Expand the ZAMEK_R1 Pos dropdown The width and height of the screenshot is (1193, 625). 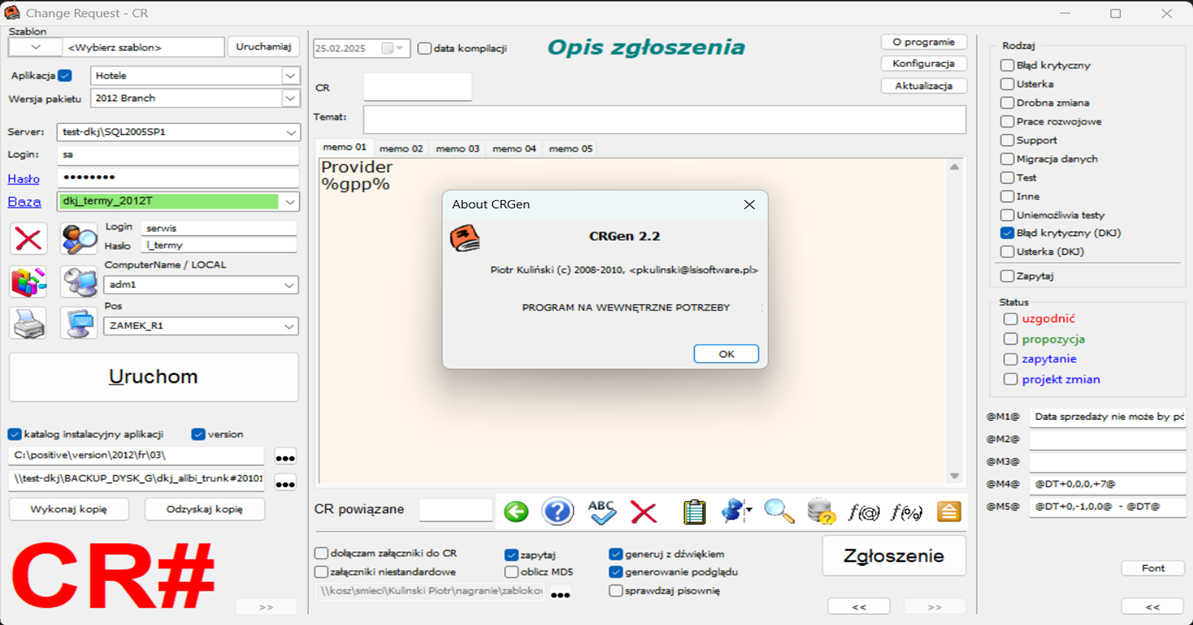tap(289, 324)
